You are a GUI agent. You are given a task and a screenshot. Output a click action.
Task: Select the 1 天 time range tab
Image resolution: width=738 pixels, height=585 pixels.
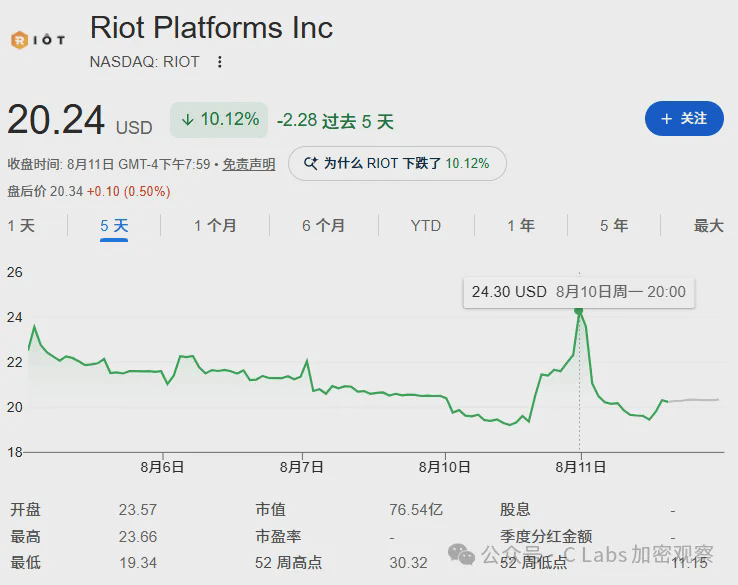point(21,226)
